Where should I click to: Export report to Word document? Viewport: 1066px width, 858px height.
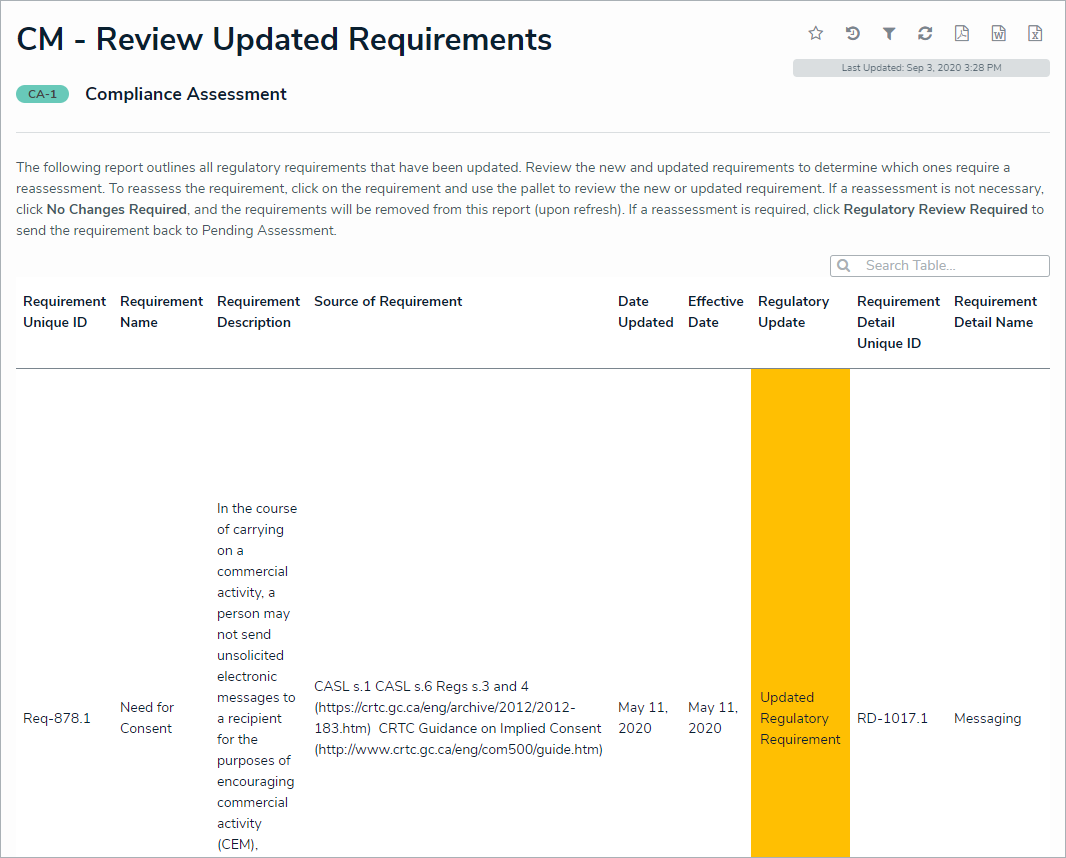998,34
